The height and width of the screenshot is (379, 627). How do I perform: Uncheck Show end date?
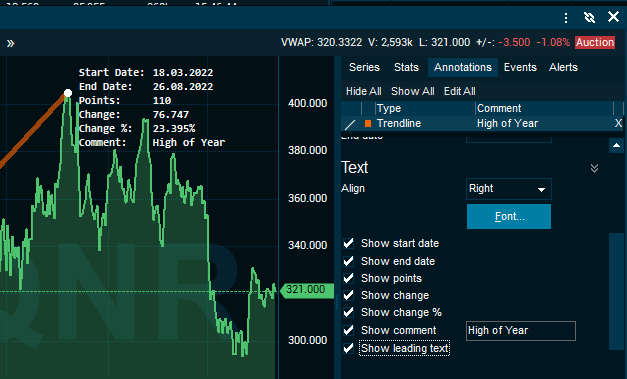point(348,261)
